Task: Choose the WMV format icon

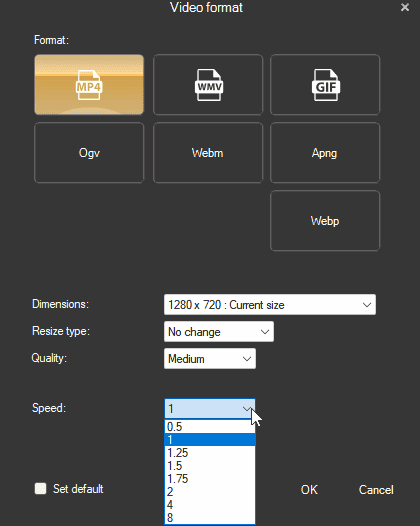Action: (208, 85)
